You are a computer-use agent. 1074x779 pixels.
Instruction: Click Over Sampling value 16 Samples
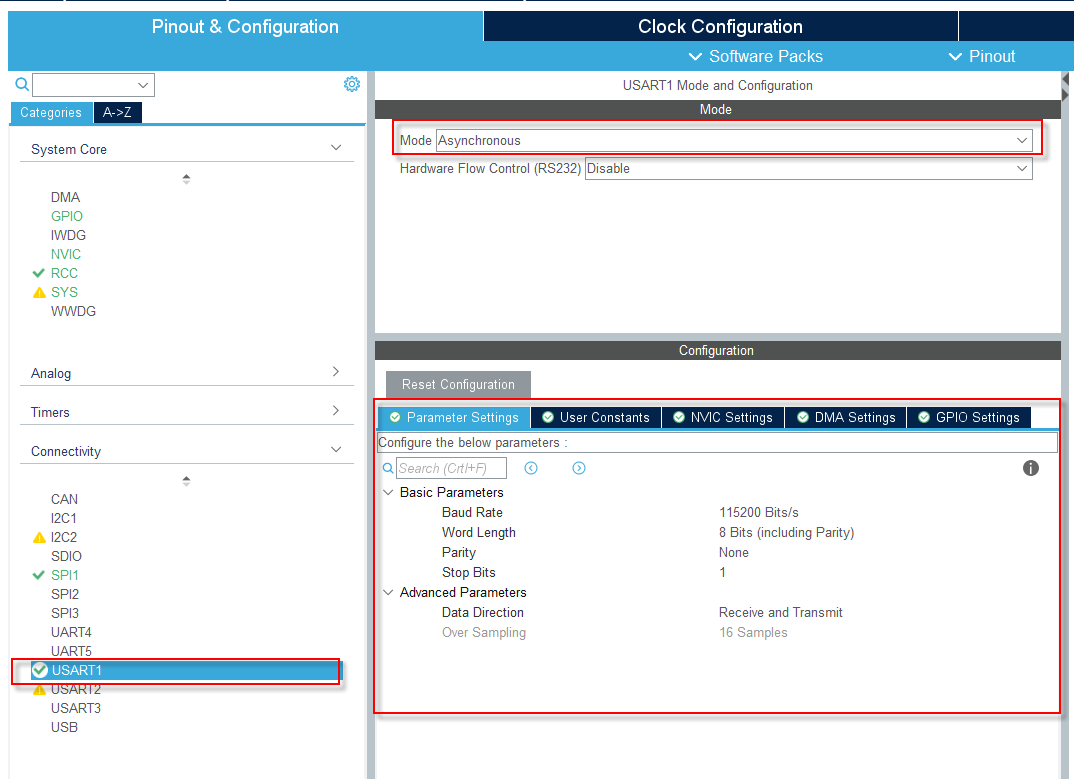753,632
